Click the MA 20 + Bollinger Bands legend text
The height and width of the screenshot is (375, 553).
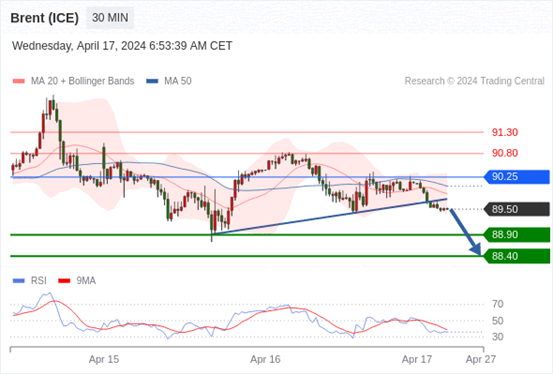83,81
